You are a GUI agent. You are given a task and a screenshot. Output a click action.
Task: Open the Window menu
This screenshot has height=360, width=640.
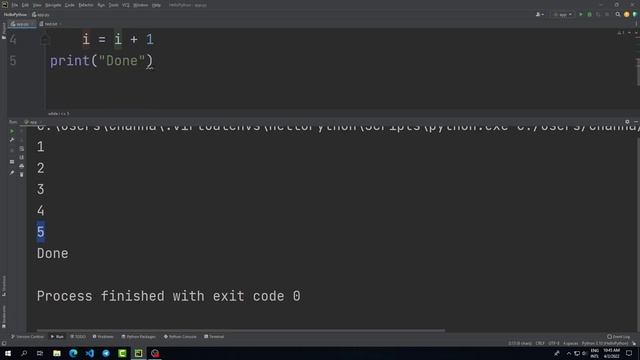(x=141, y=5)
